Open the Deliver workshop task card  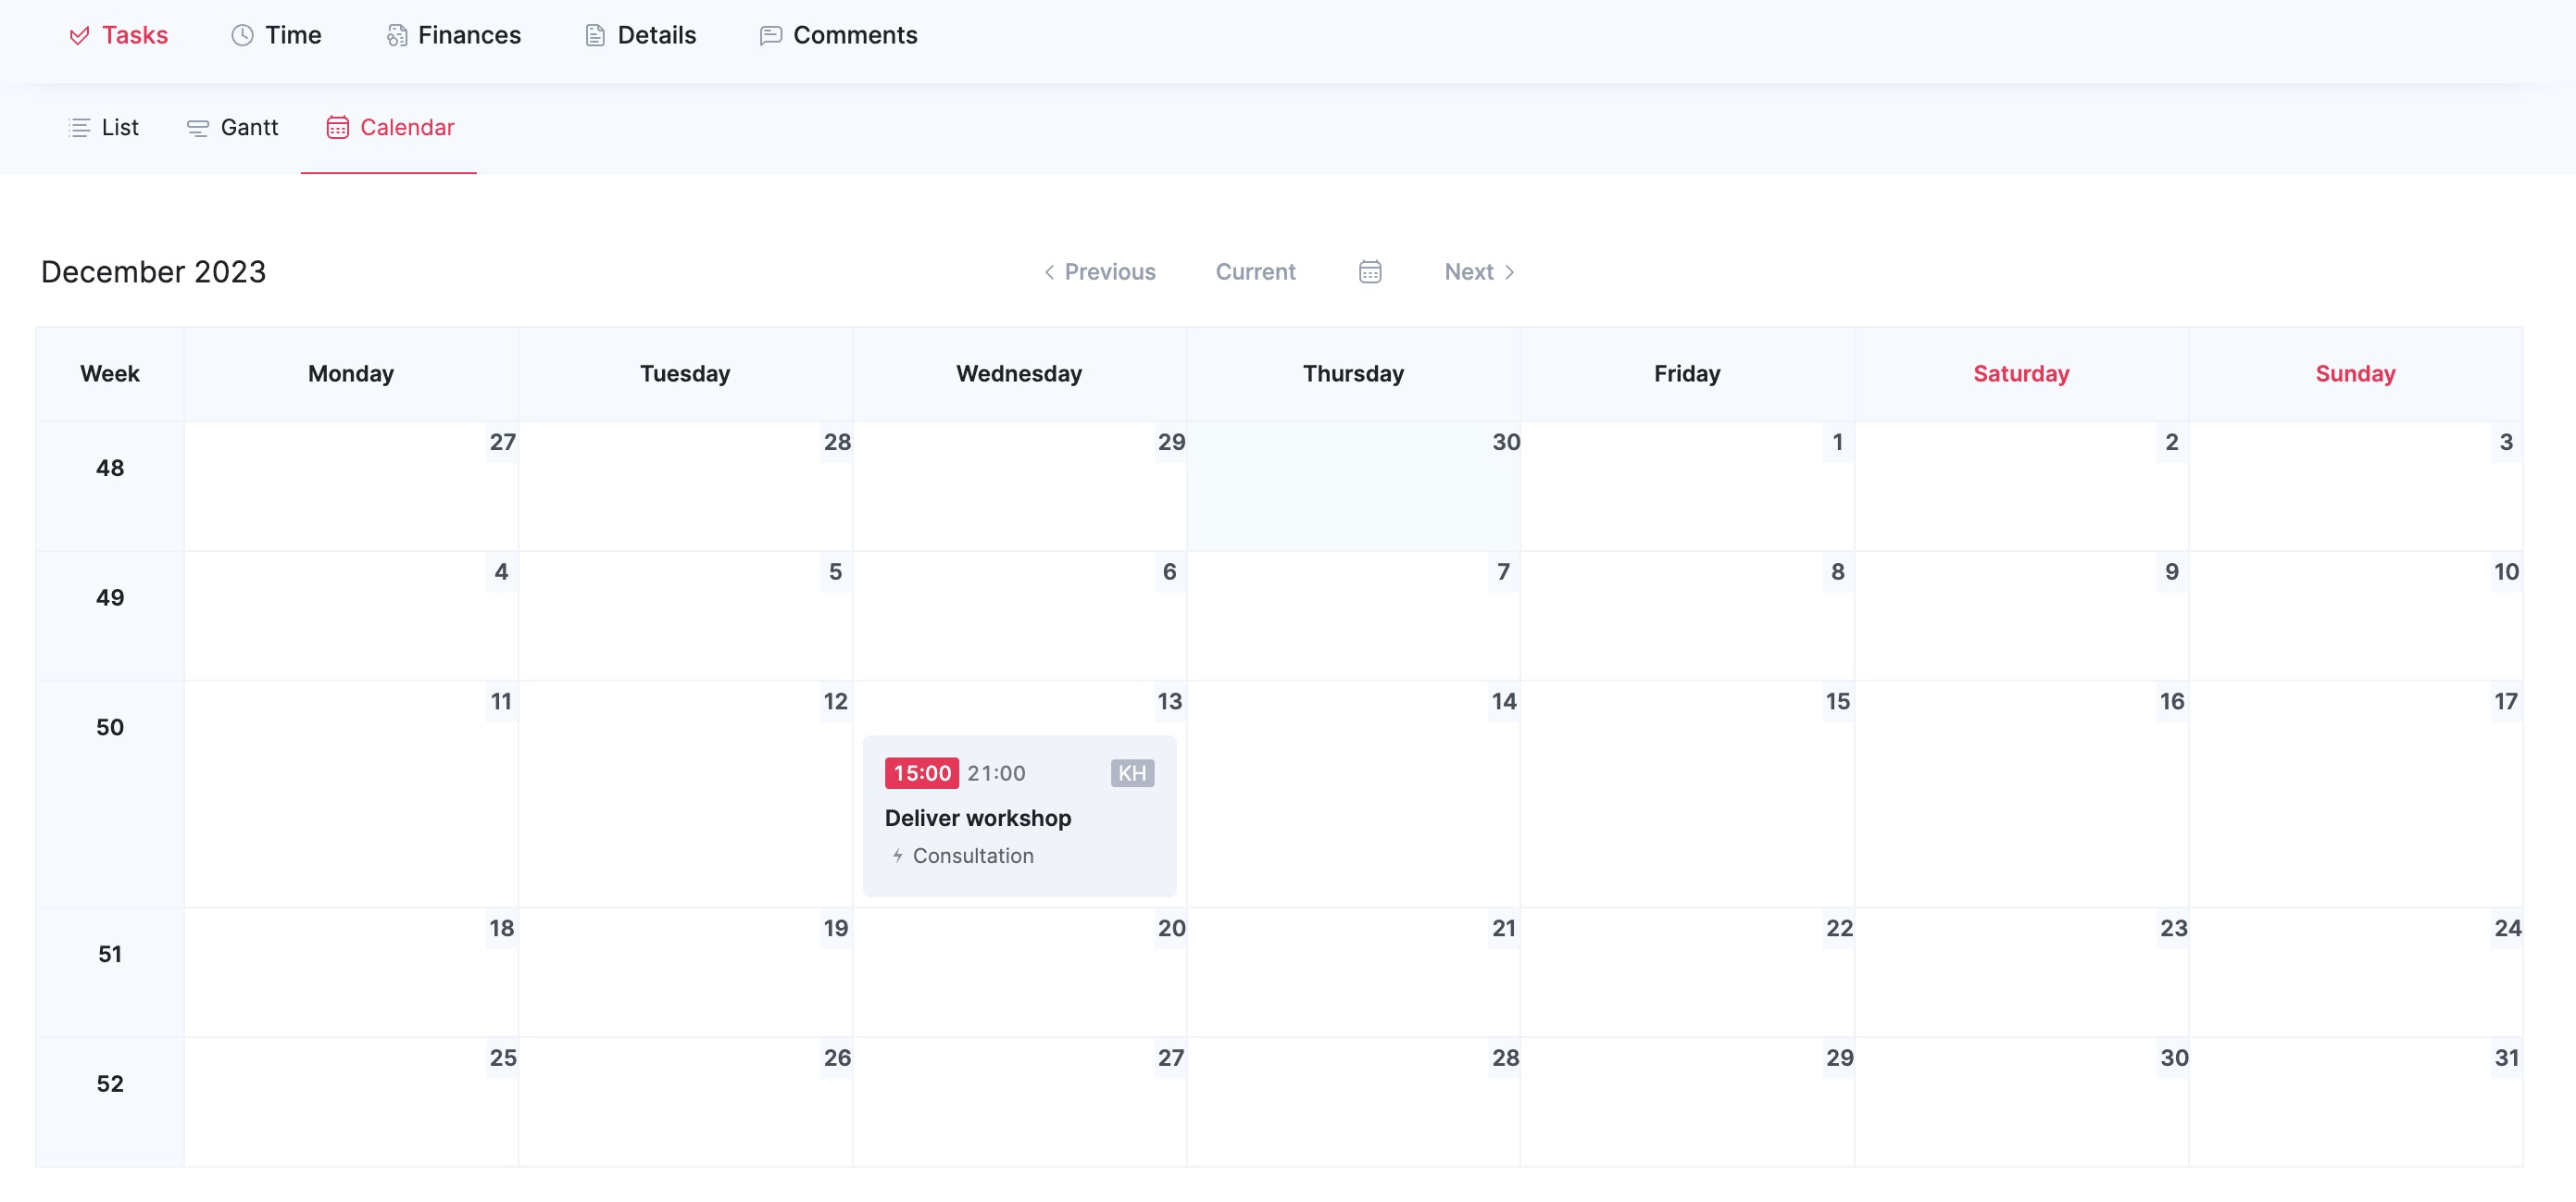coord(1019,816)
